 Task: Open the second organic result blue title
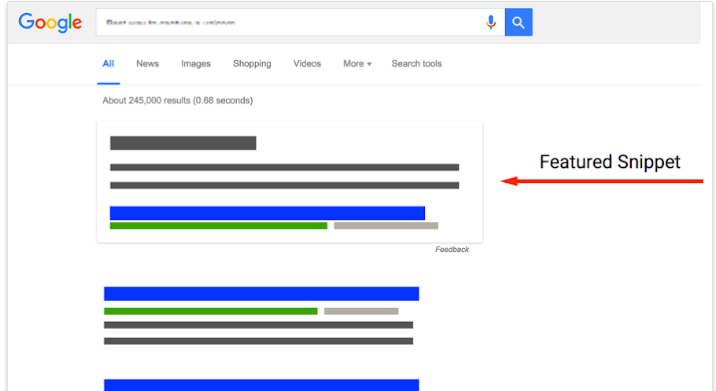coord(261,385)
